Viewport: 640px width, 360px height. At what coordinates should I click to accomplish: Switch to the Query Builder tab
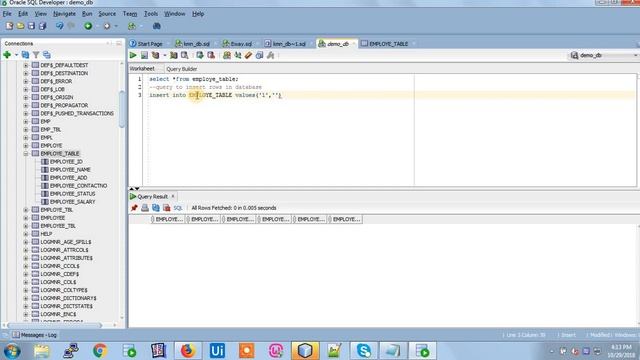(182, 69)
